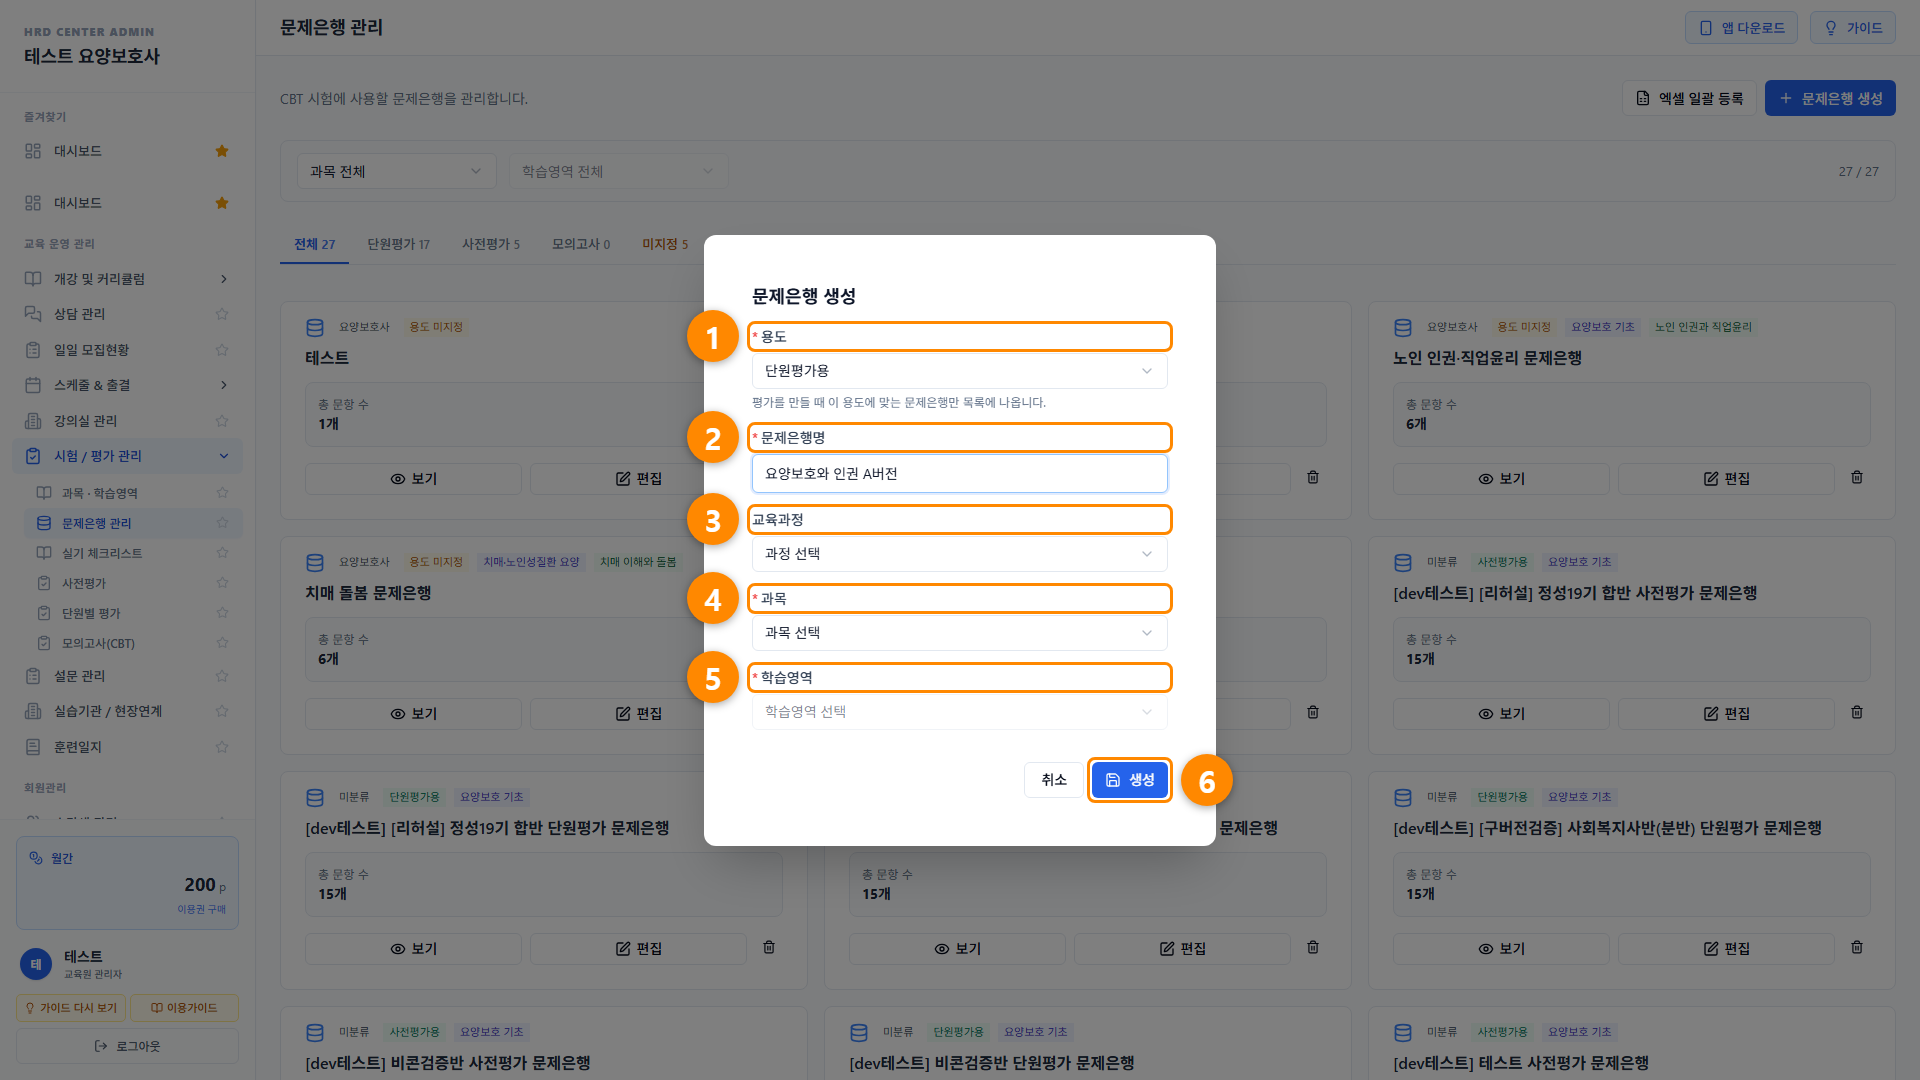1920x1080 pixels.
Task: Toggle favorite star on 일일 모집현황
Action: [x=222, y=350]
